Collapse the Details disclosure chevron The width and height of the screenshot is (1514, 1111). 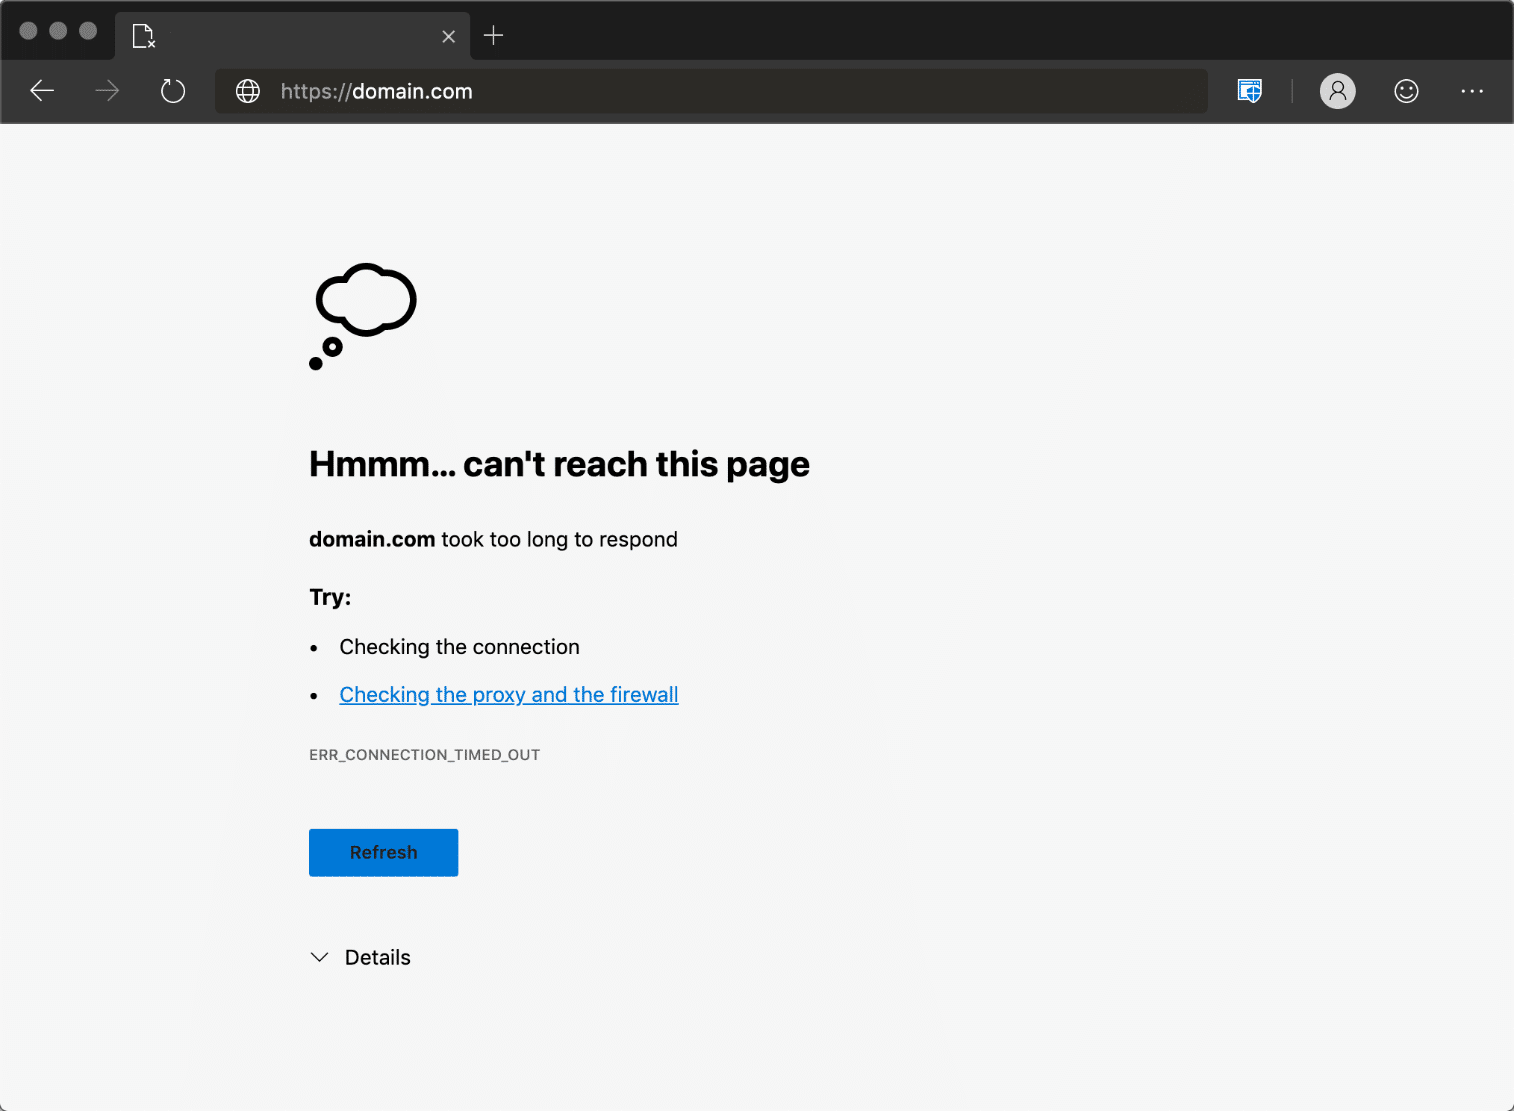coord(319,957)
